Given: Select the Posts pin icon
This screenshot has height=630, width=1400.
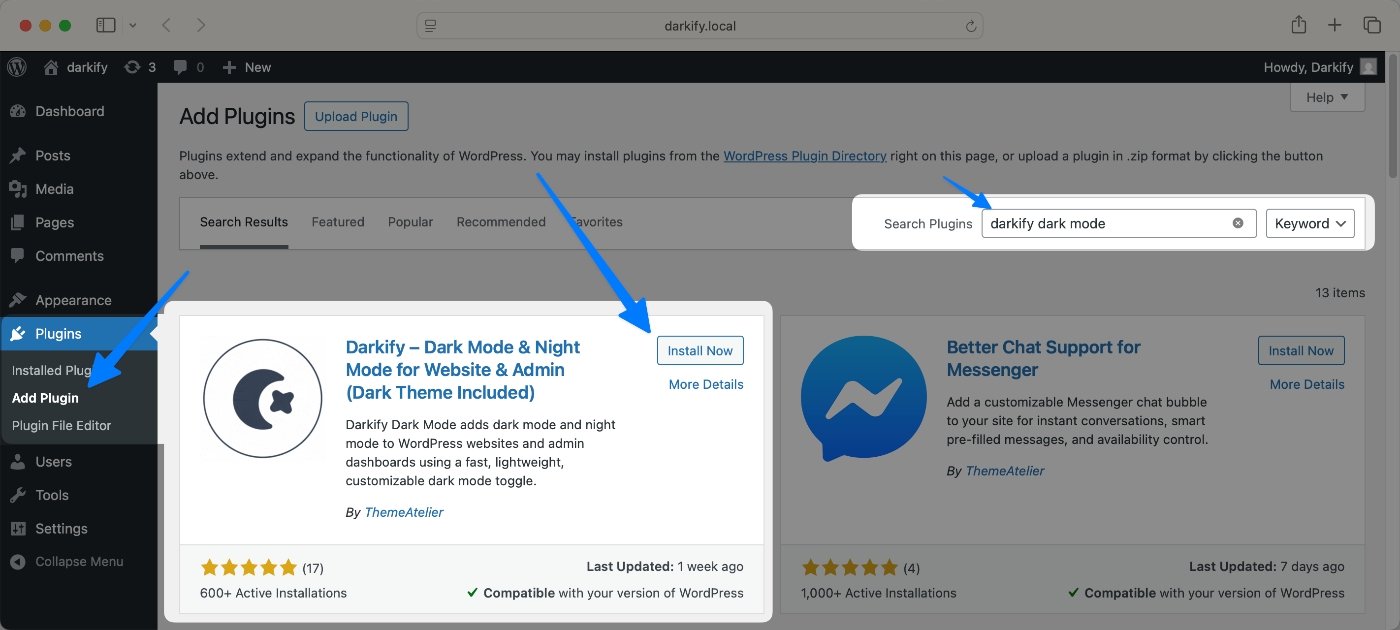Looking at the screenshot, I should coord(20,155).
